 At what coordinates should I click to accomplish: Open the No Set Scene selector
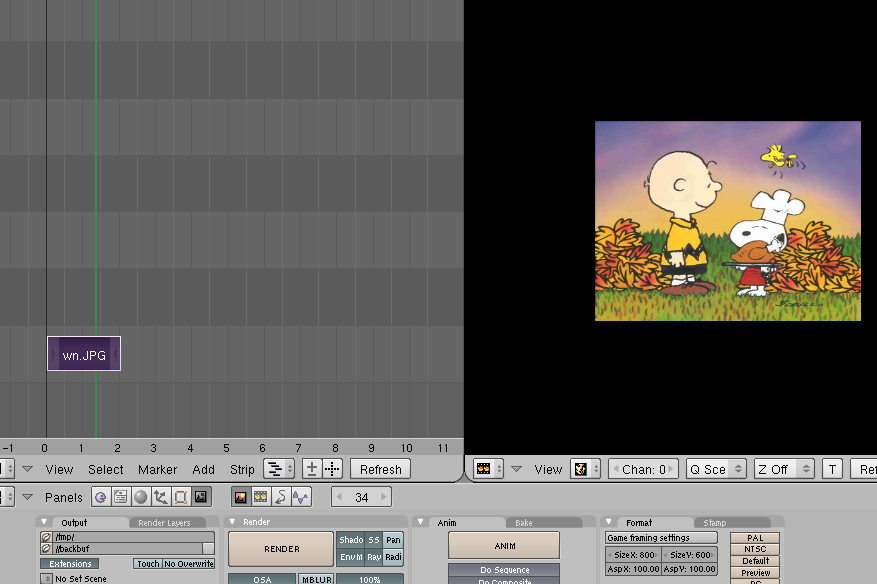click(x=46, y=578)
